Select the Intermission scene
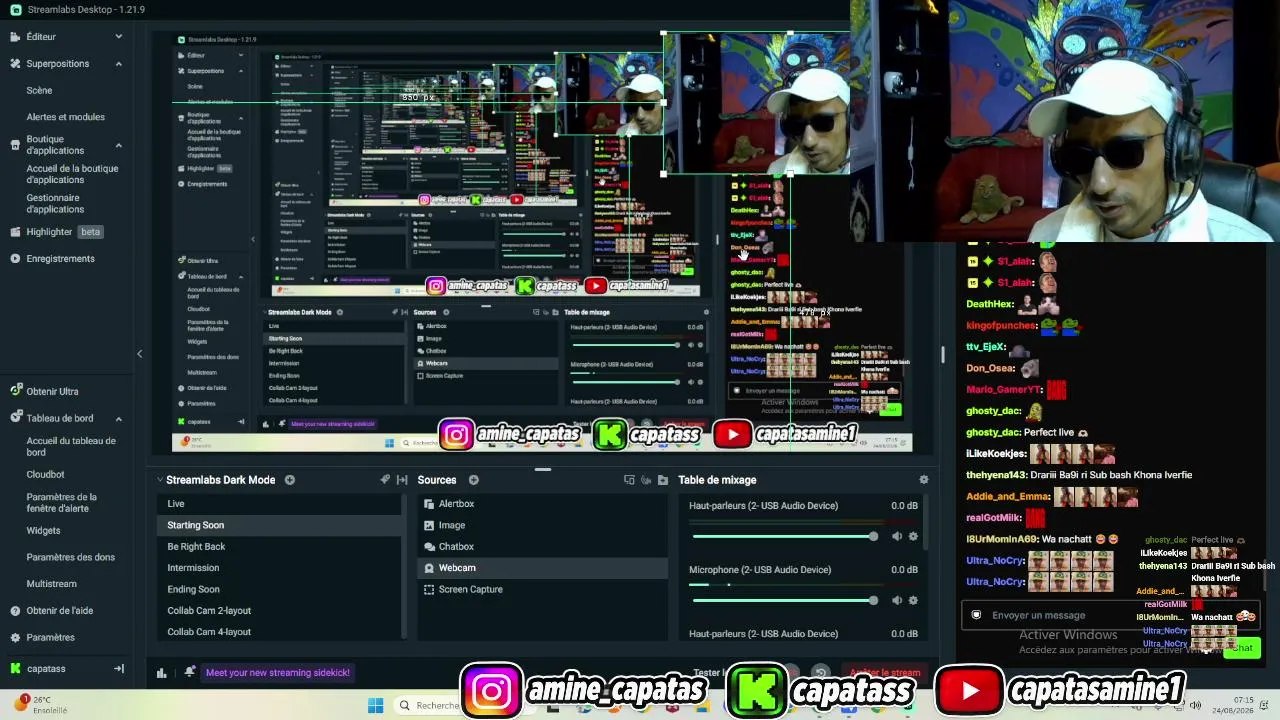The width and height of the screenshot is (1280, 720). tap(279, 568)
